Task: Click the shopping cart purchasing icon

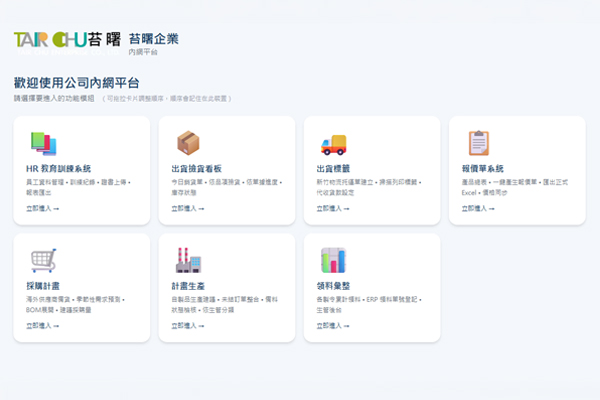Action: (44, 260)
